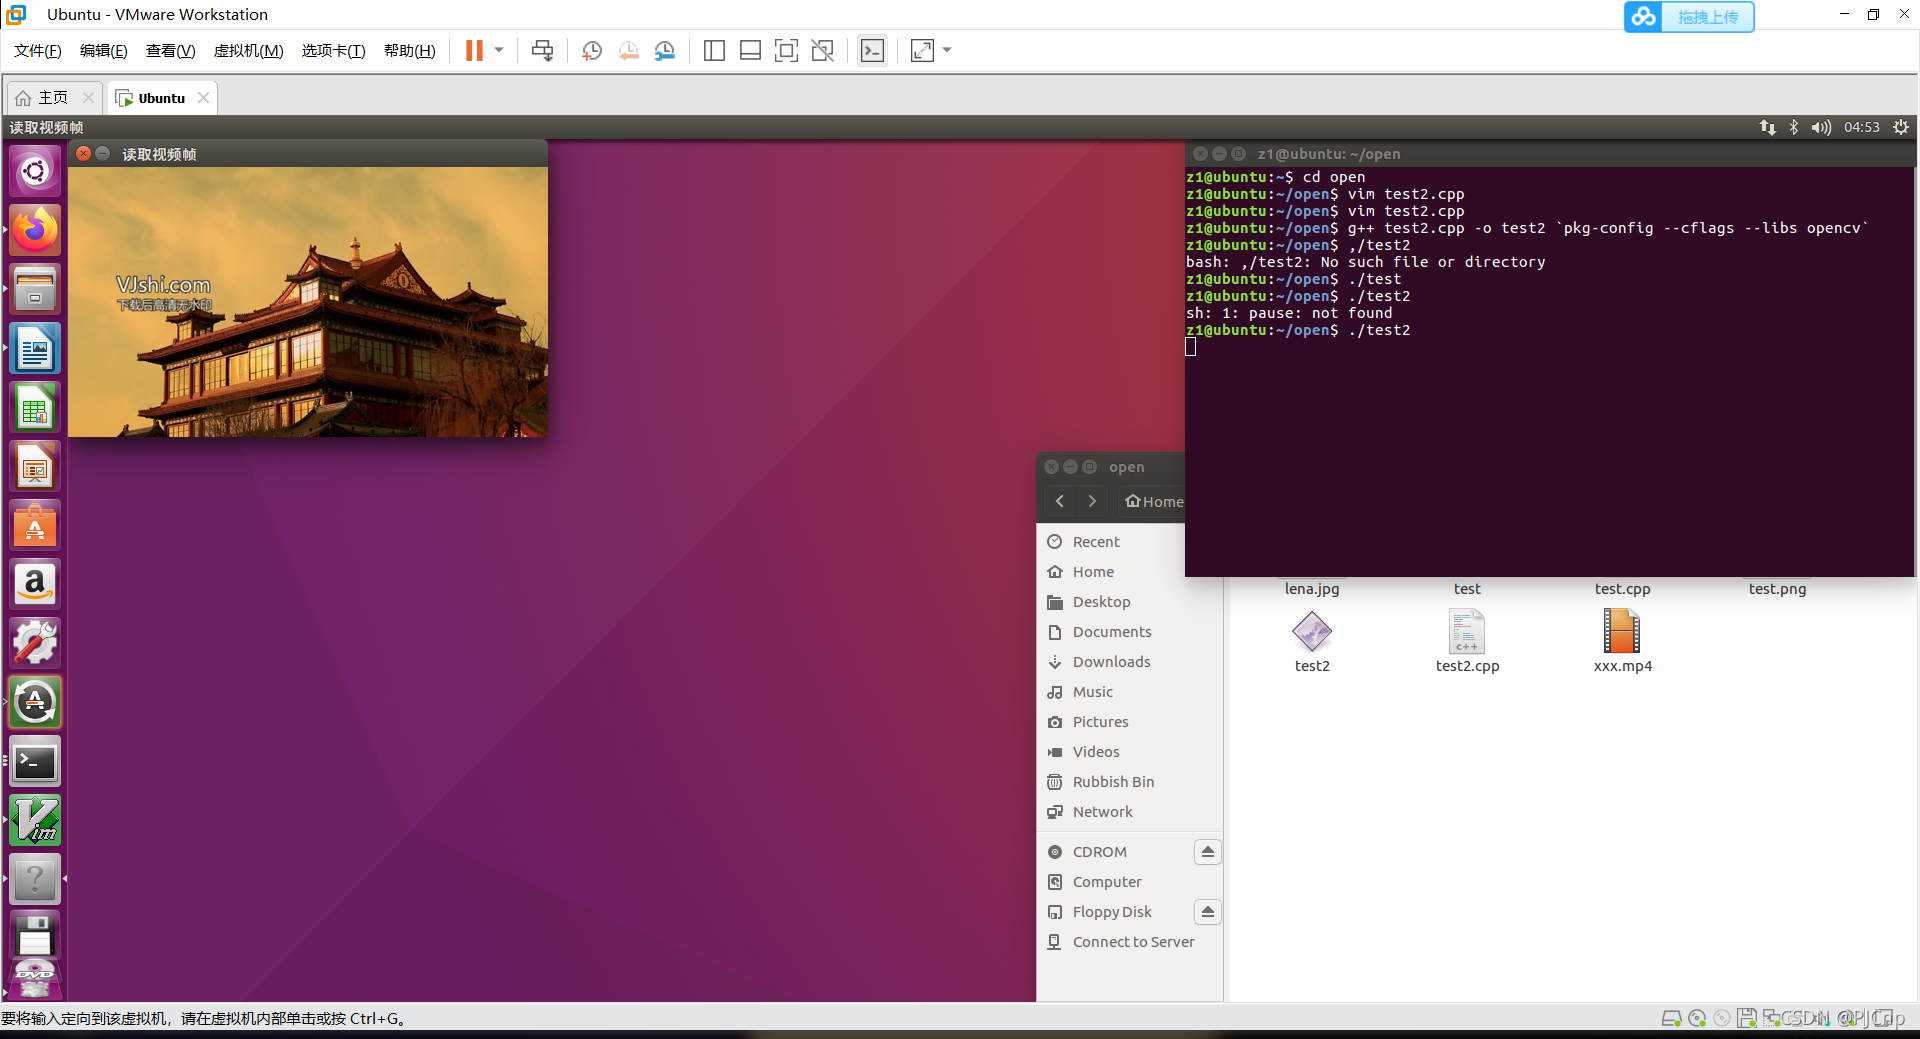Open Ubuntu Software Center from the dock
This screenshot has height=1039, width=1920.
click(x=35, y=525)
